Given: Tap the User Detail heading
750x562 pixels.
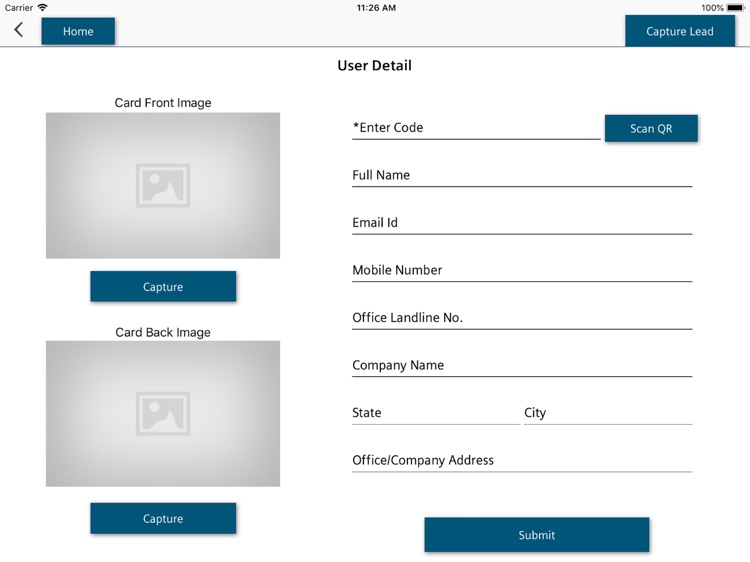Looking at the screenshot, I should click(375, 66).
